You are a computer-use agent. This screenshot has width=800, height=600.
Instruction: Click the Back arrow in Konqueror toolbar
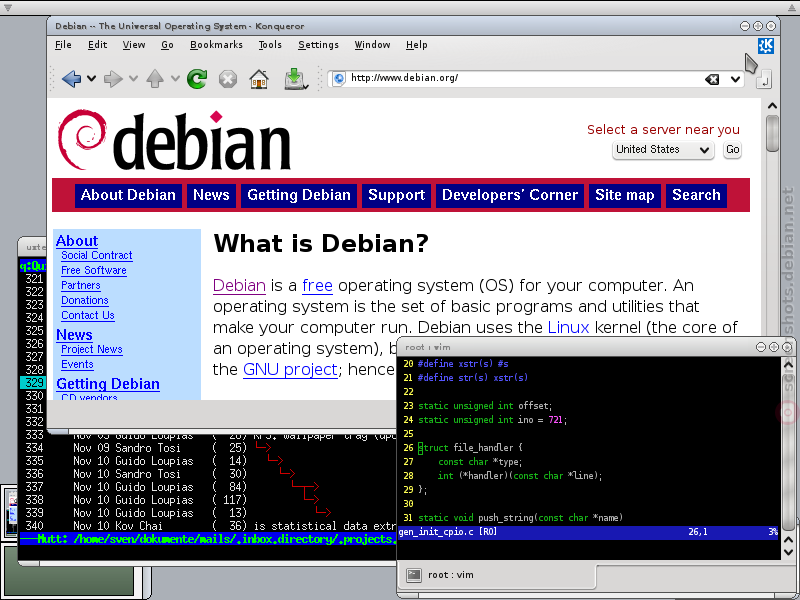click(x=71, y=79)
